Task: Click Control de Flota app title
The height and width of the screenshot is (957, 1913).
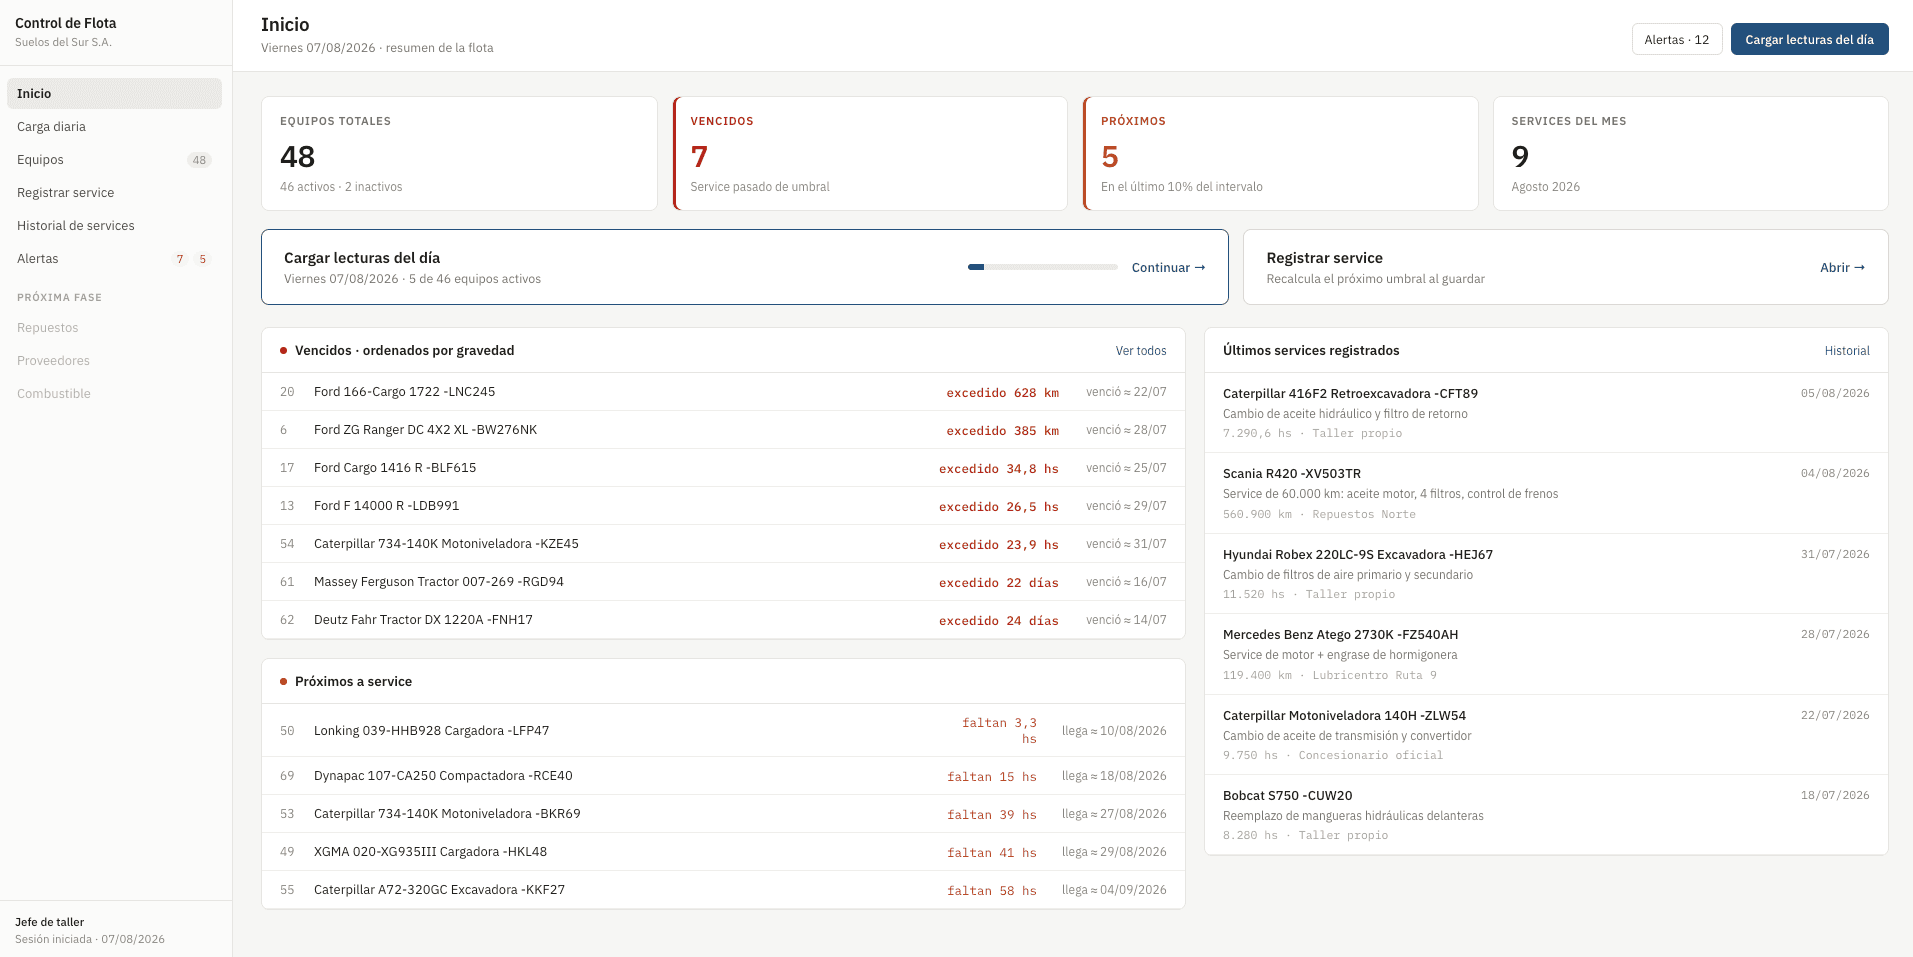Action: pos(66,23)
